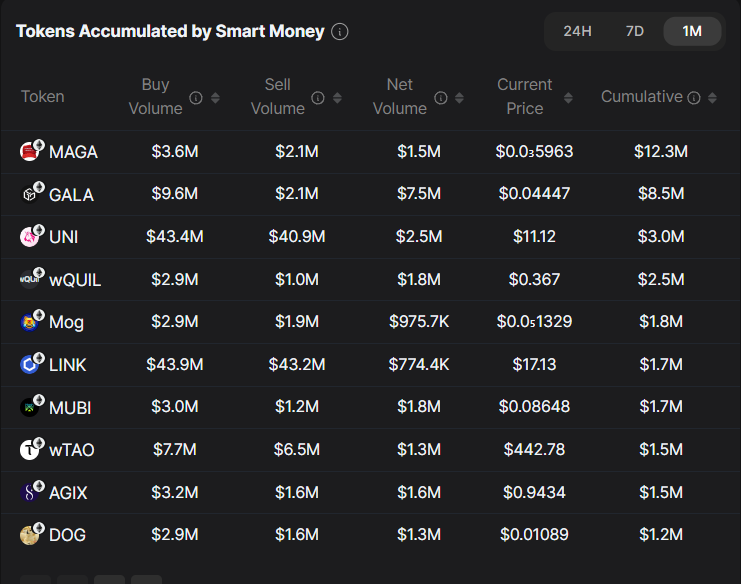Click the LINK token logo
741x584 pixels.
[30, 364]
